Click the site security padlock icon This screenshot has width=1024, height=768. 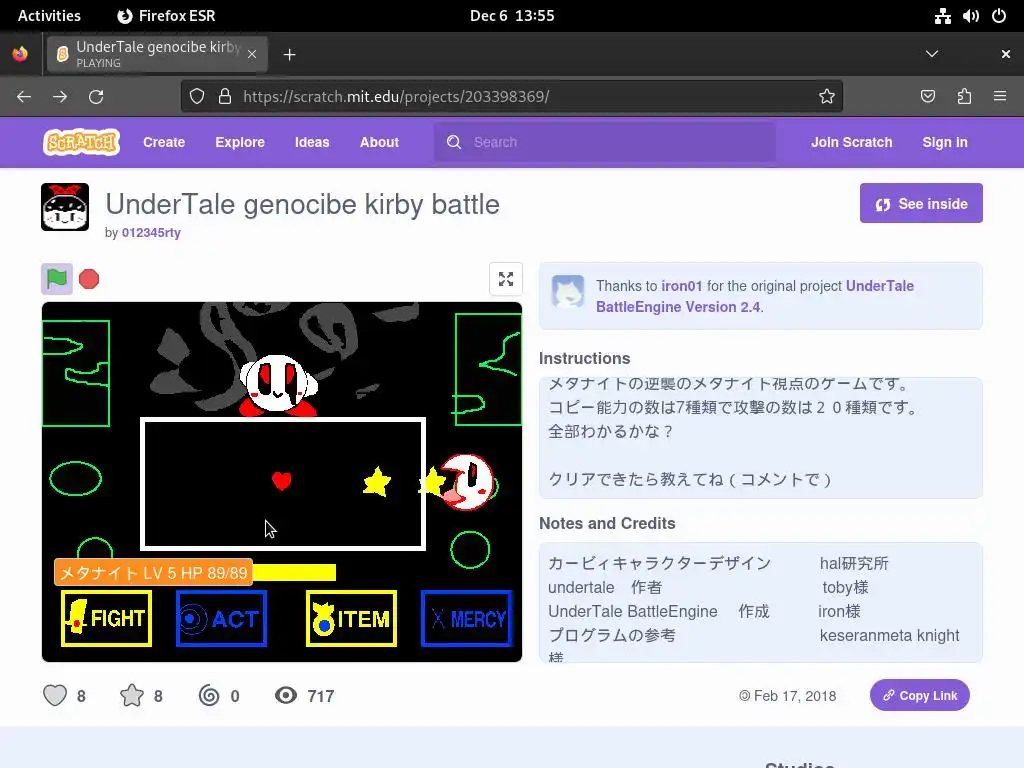225,97
